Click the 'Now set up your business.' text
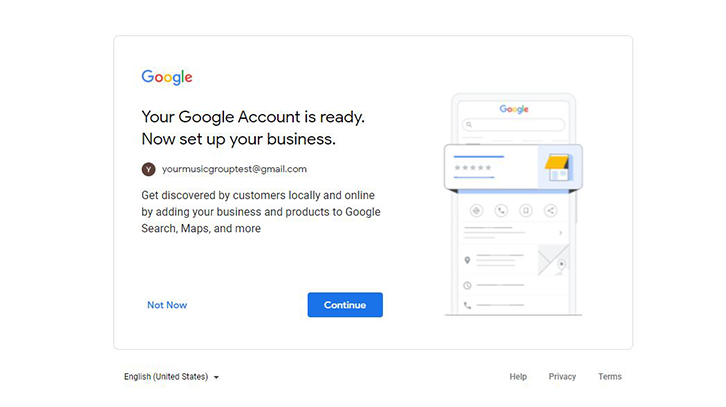 coord(238,139)
